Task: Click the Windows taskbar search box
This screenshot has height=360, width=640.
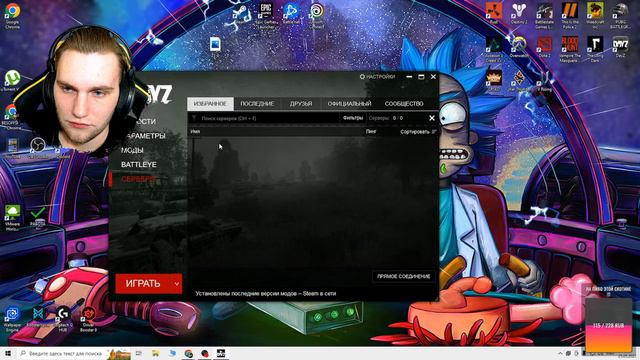Action: tap(73, 353)
